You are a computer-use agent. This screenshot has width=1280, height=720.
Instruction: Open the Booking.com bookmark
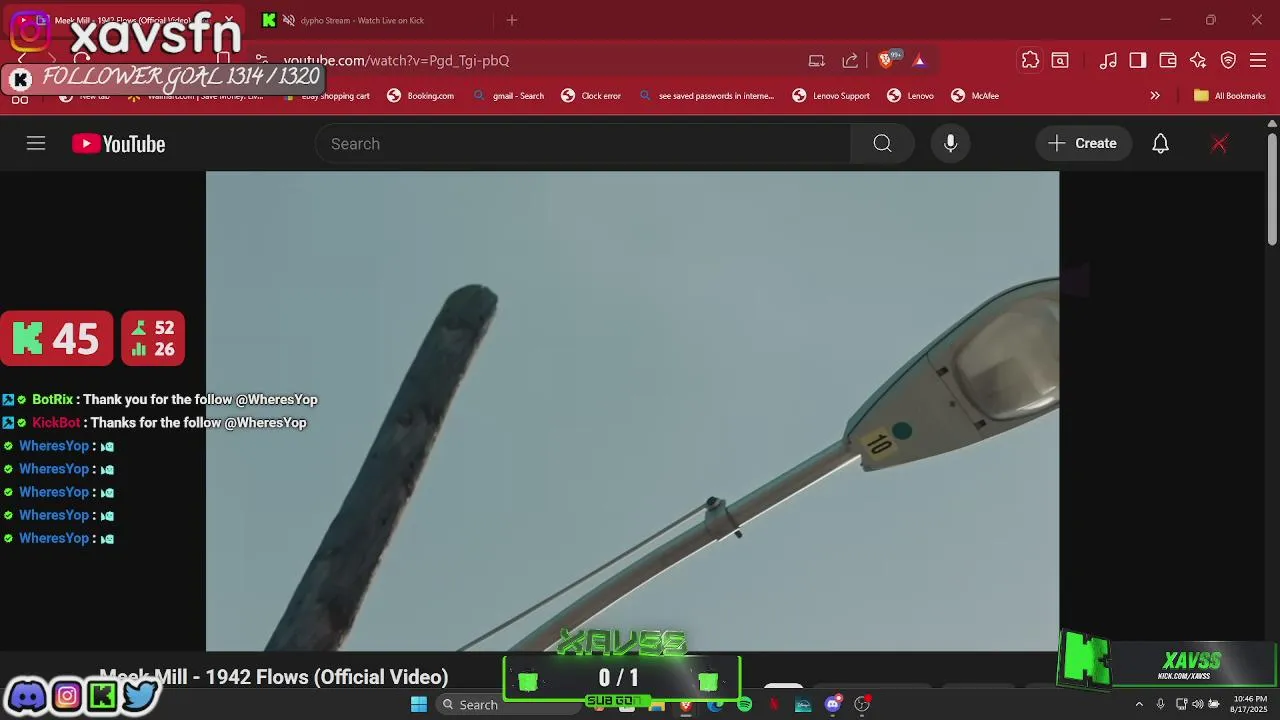pos(420,96)
